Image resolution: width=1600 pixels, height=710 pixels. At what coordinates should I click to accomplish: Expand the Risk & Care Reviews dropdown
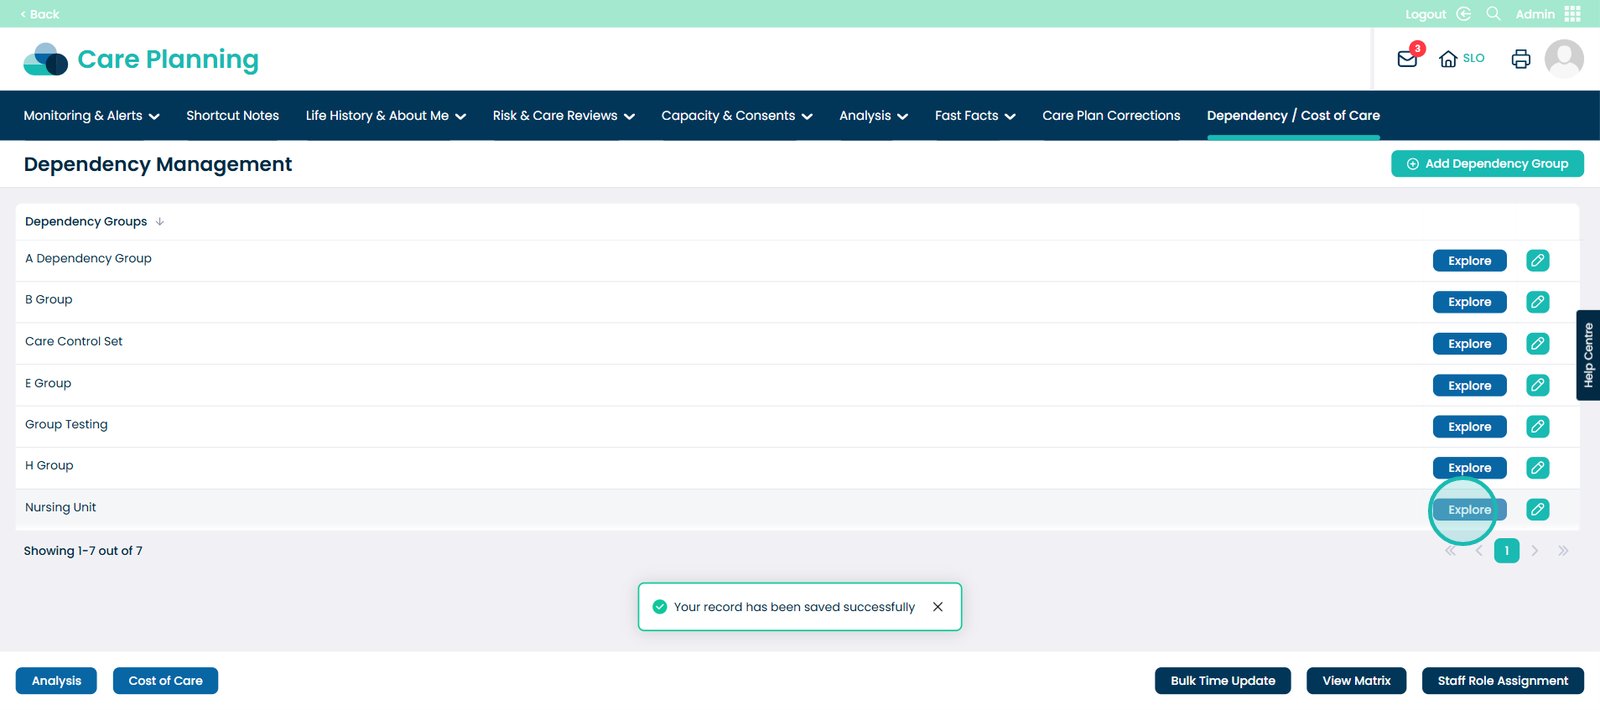(563, 116)
